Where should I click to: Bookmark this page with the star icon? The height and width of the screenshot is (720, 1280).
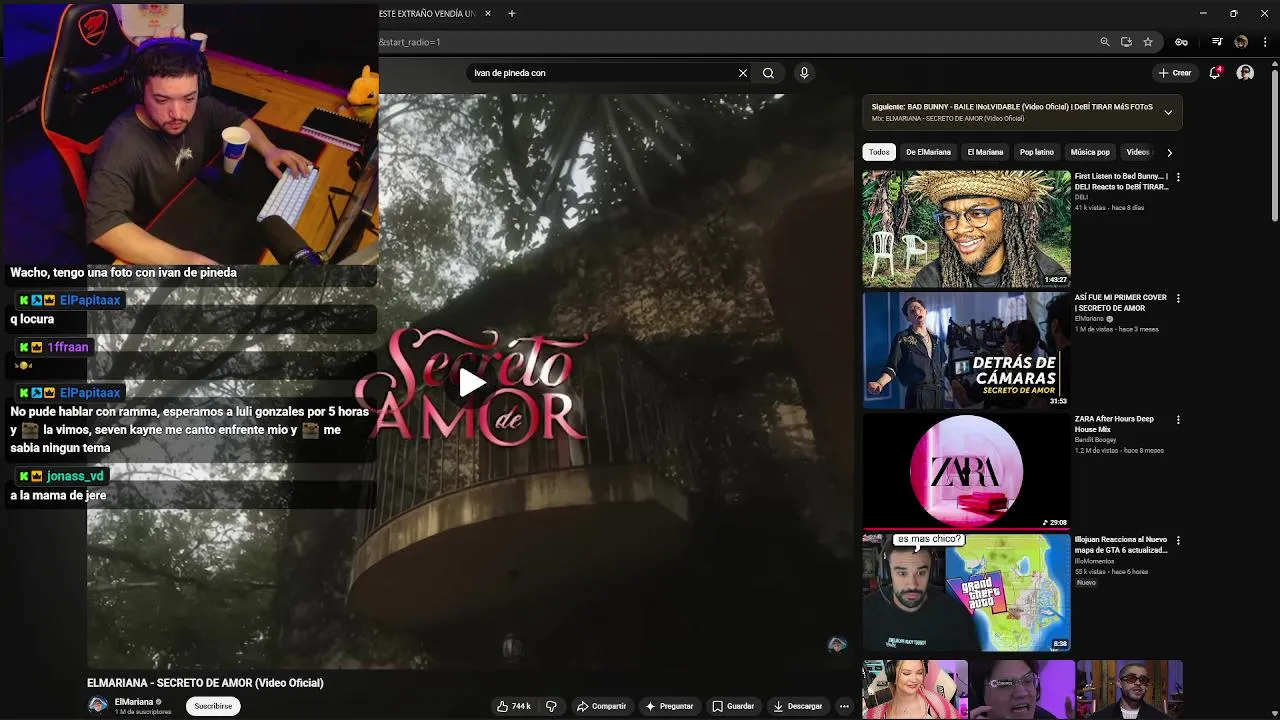1148,42
